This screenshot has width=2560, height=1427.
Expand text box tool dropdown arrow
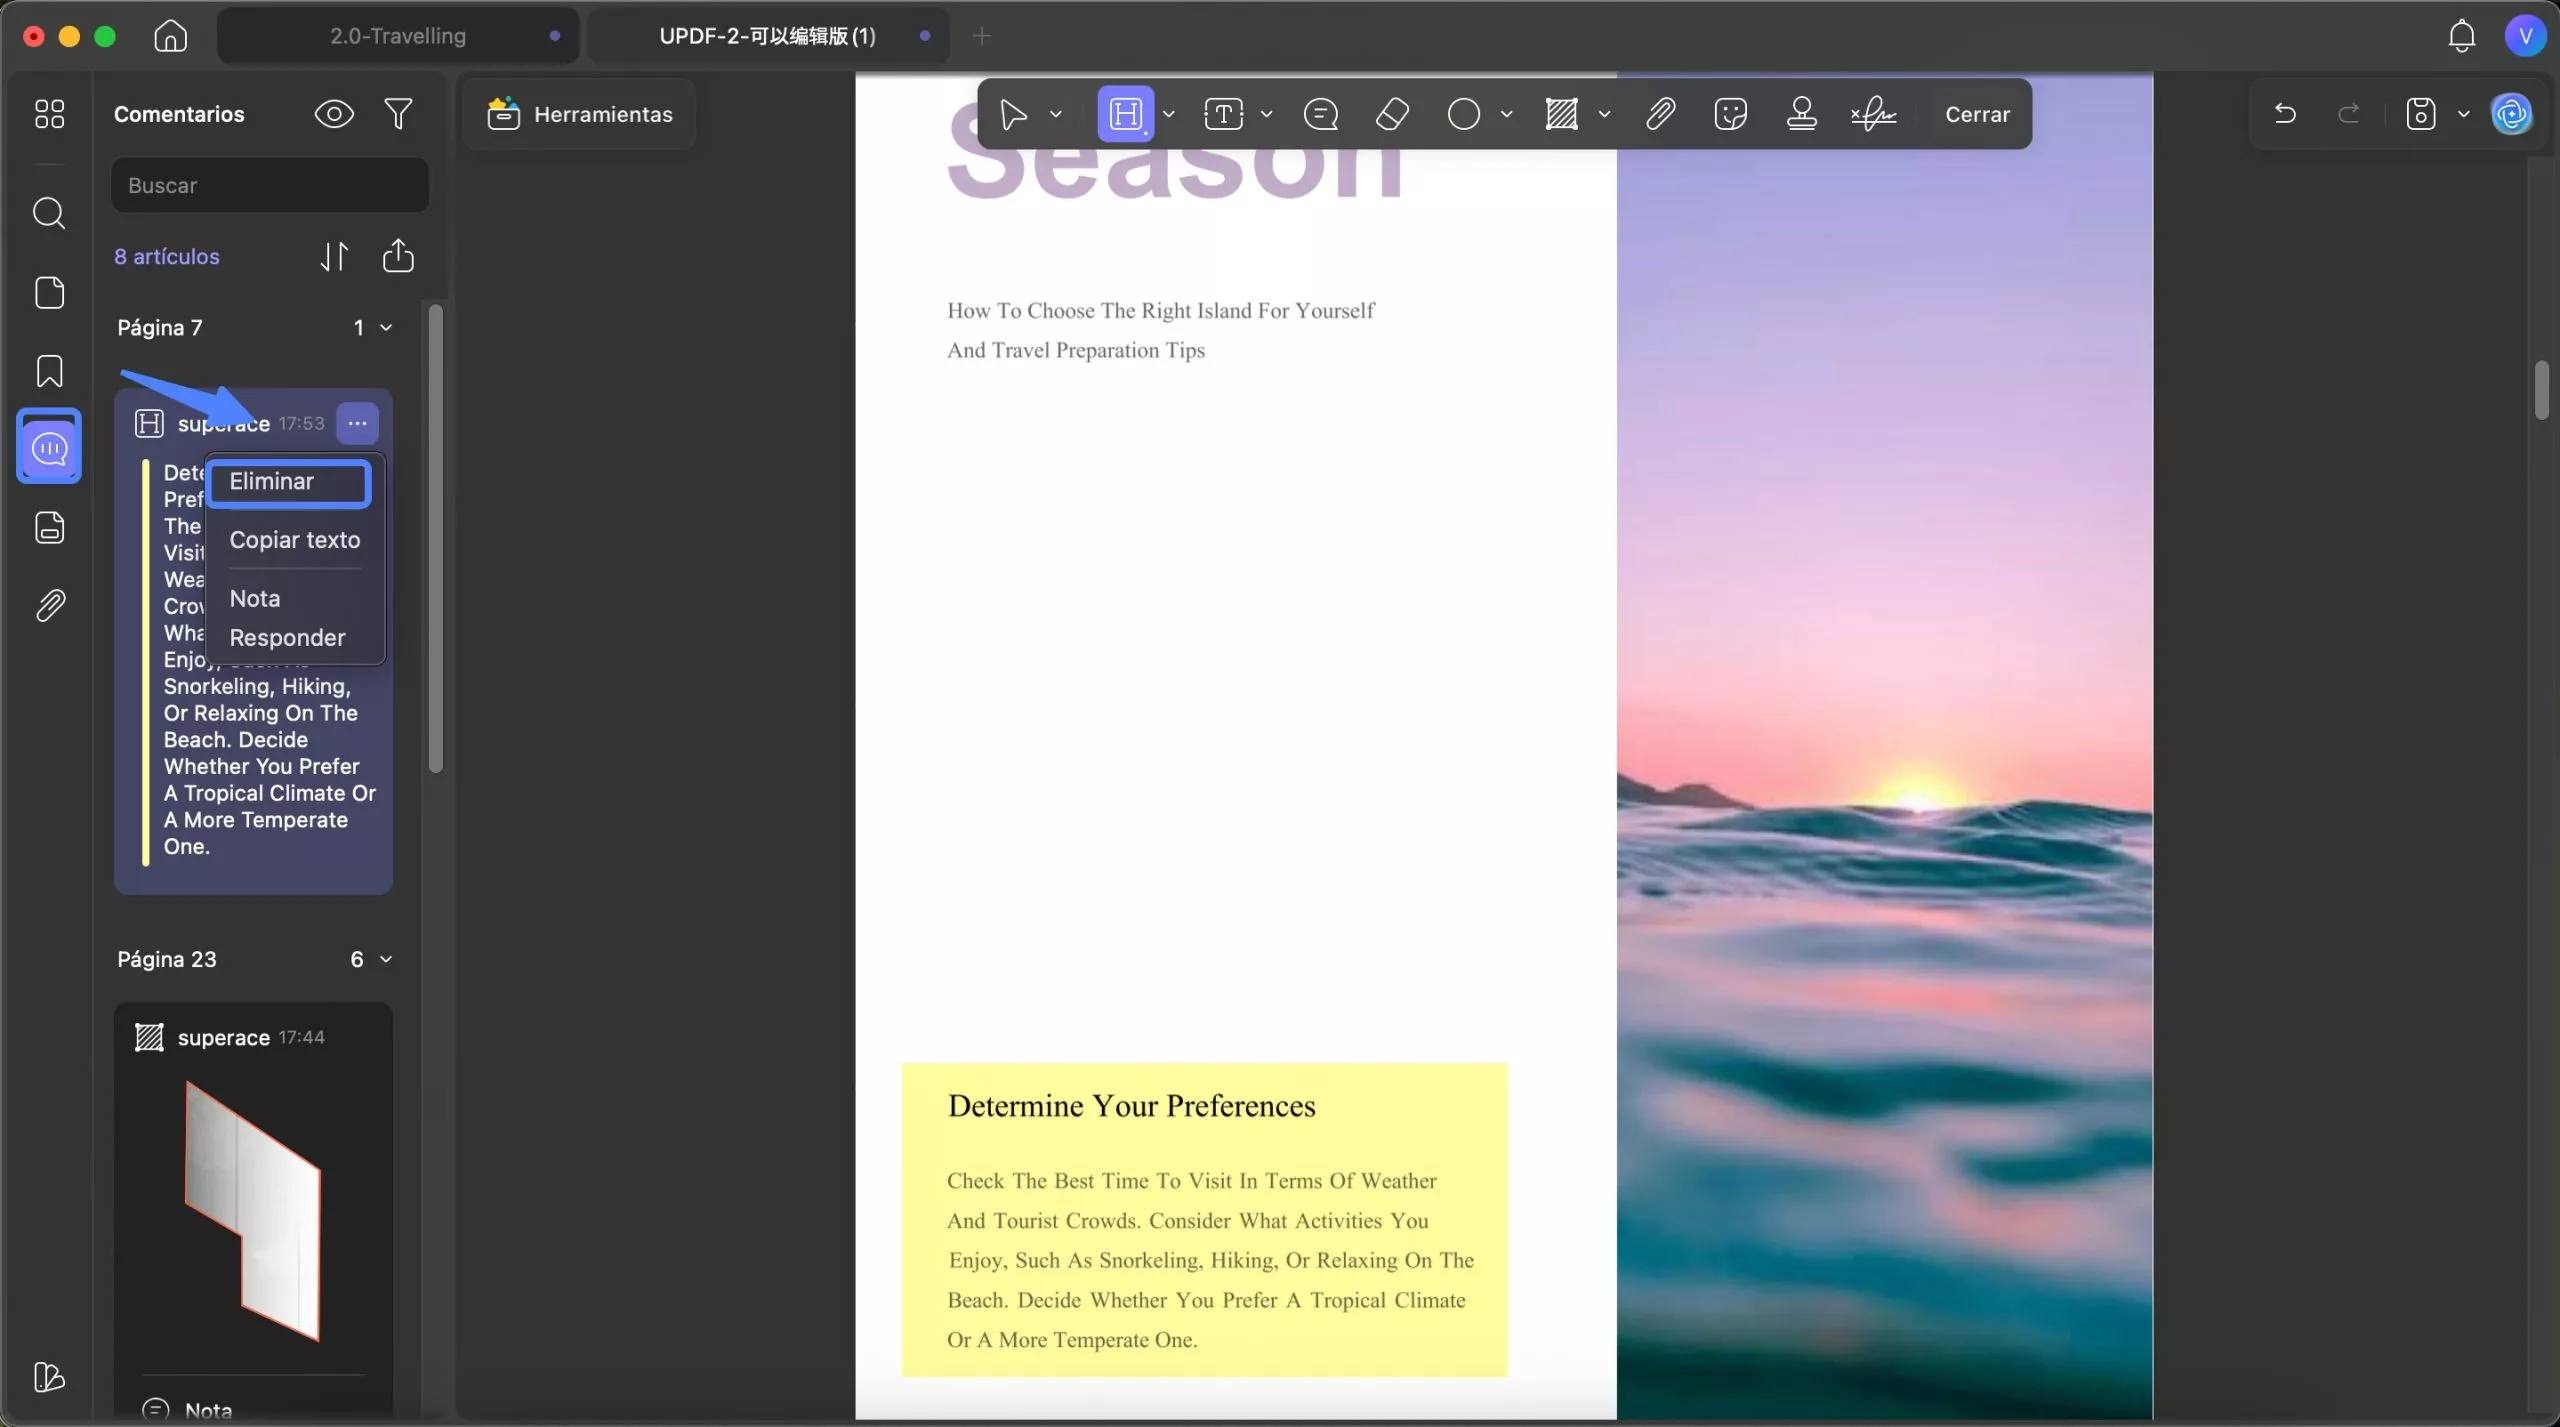1266,114
